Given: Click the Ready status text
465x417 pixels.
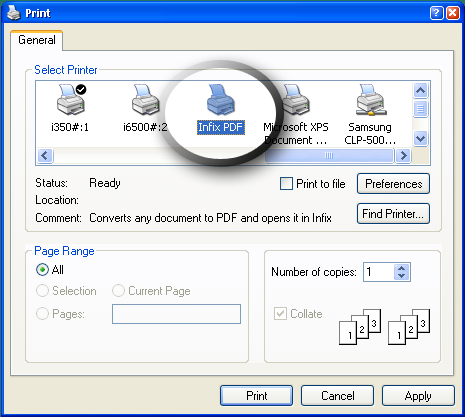Looking at the screenshot, I should pos(105,183).
